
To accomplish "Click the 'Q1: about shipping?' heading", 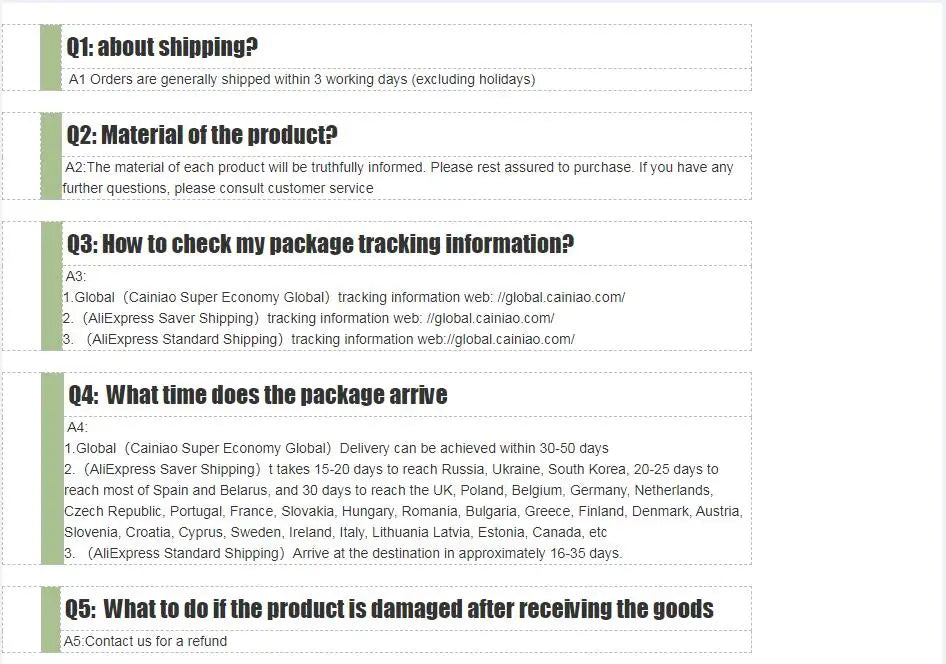I will coord(162,46).
